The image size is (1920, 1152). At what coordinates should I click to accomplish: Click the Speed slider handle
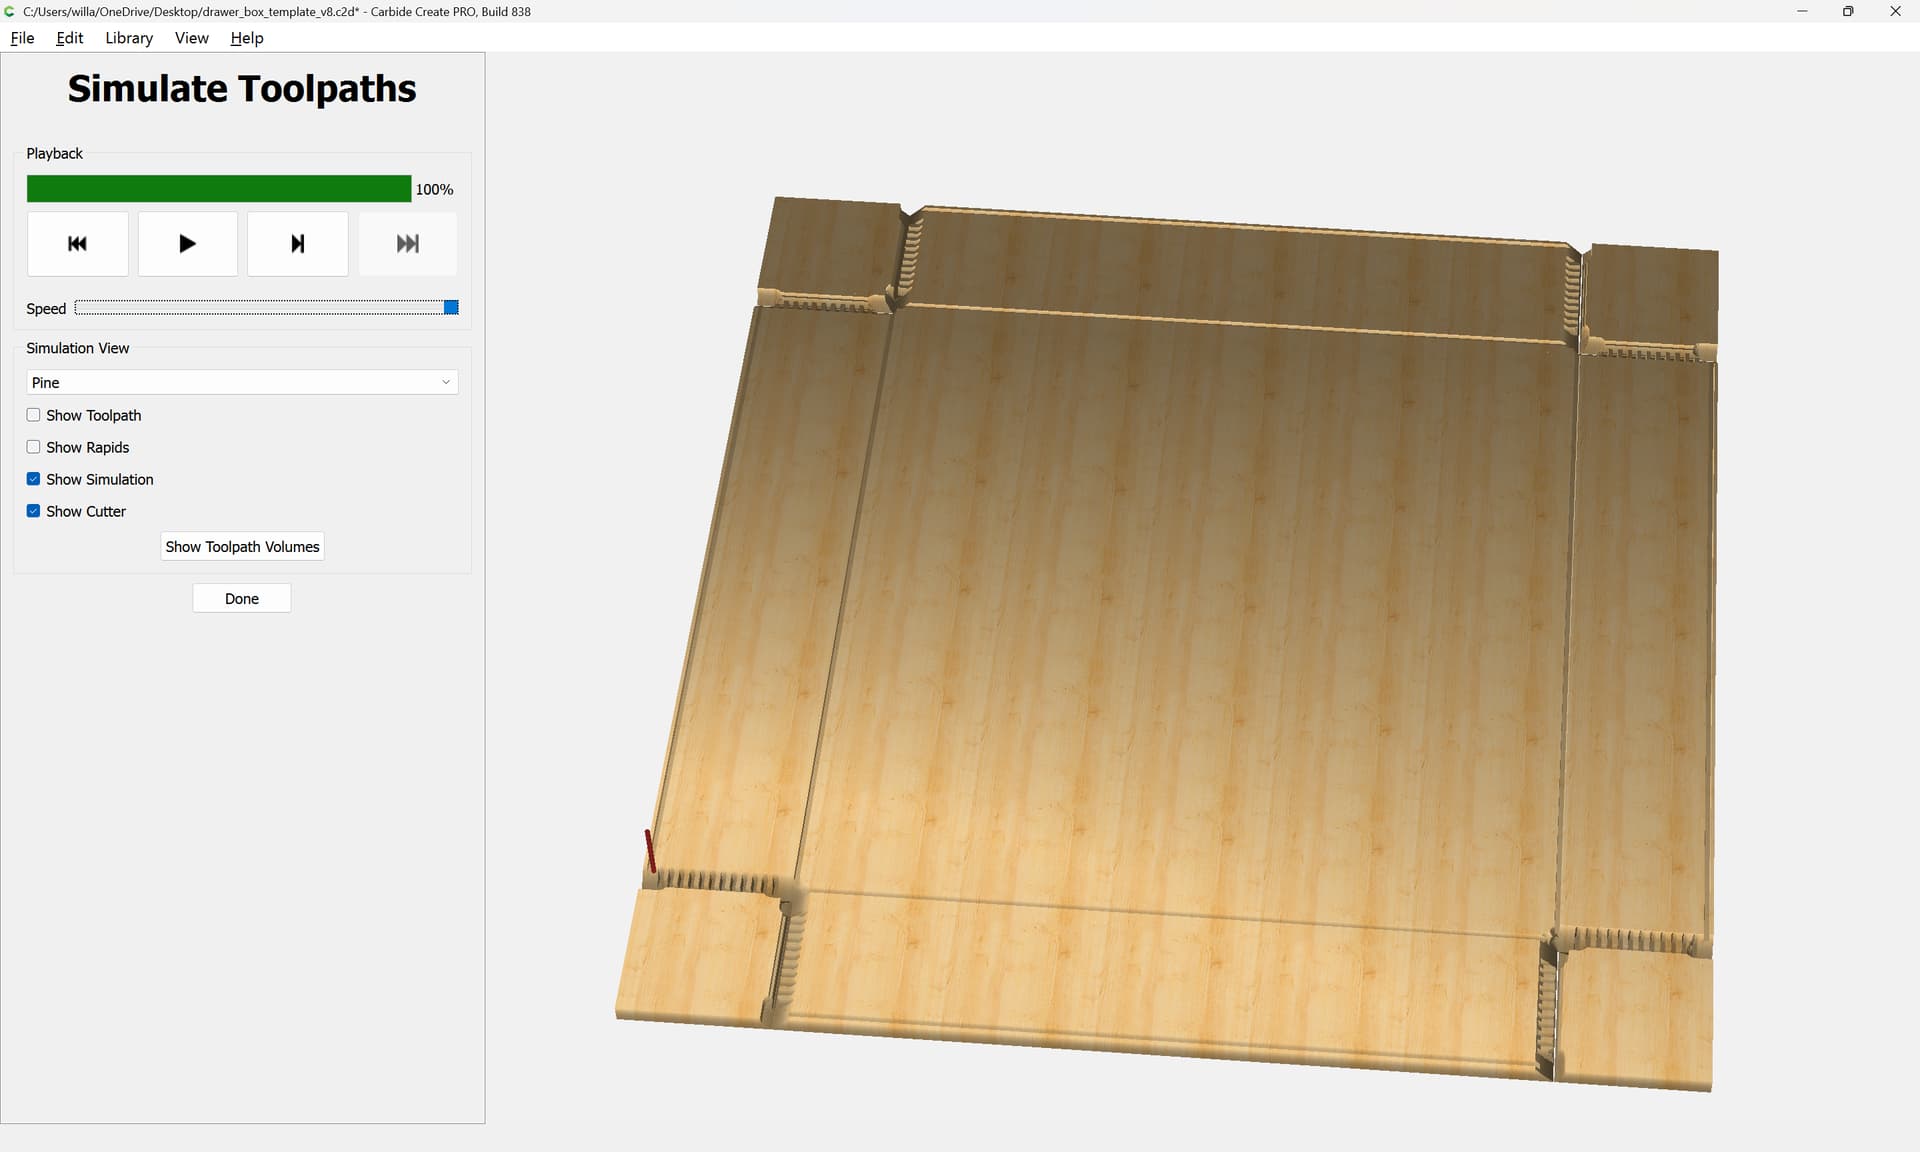[451, 308]
